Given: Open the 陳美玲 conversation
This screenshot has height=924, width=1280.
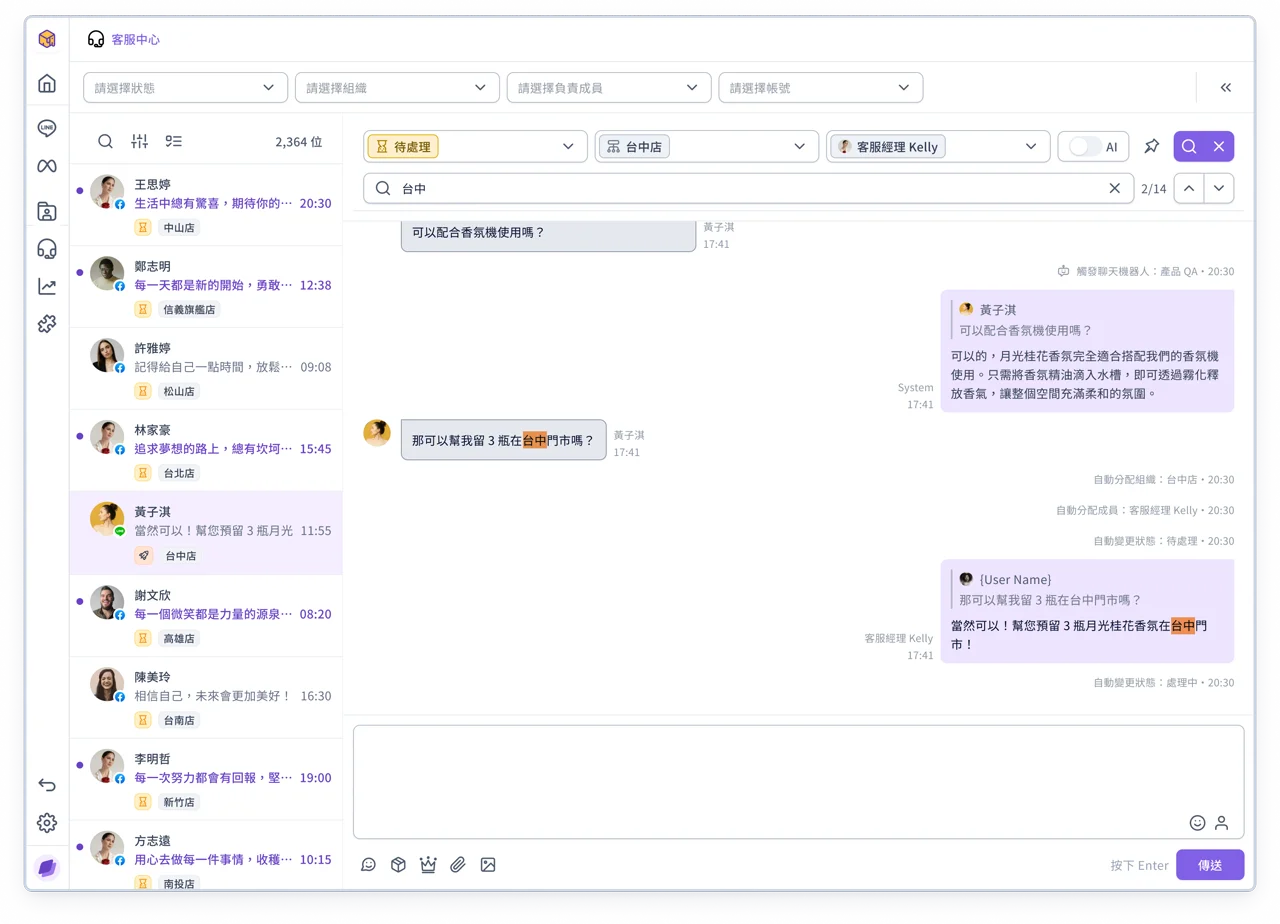Looking at the screenshot, I should click(206, 698).
